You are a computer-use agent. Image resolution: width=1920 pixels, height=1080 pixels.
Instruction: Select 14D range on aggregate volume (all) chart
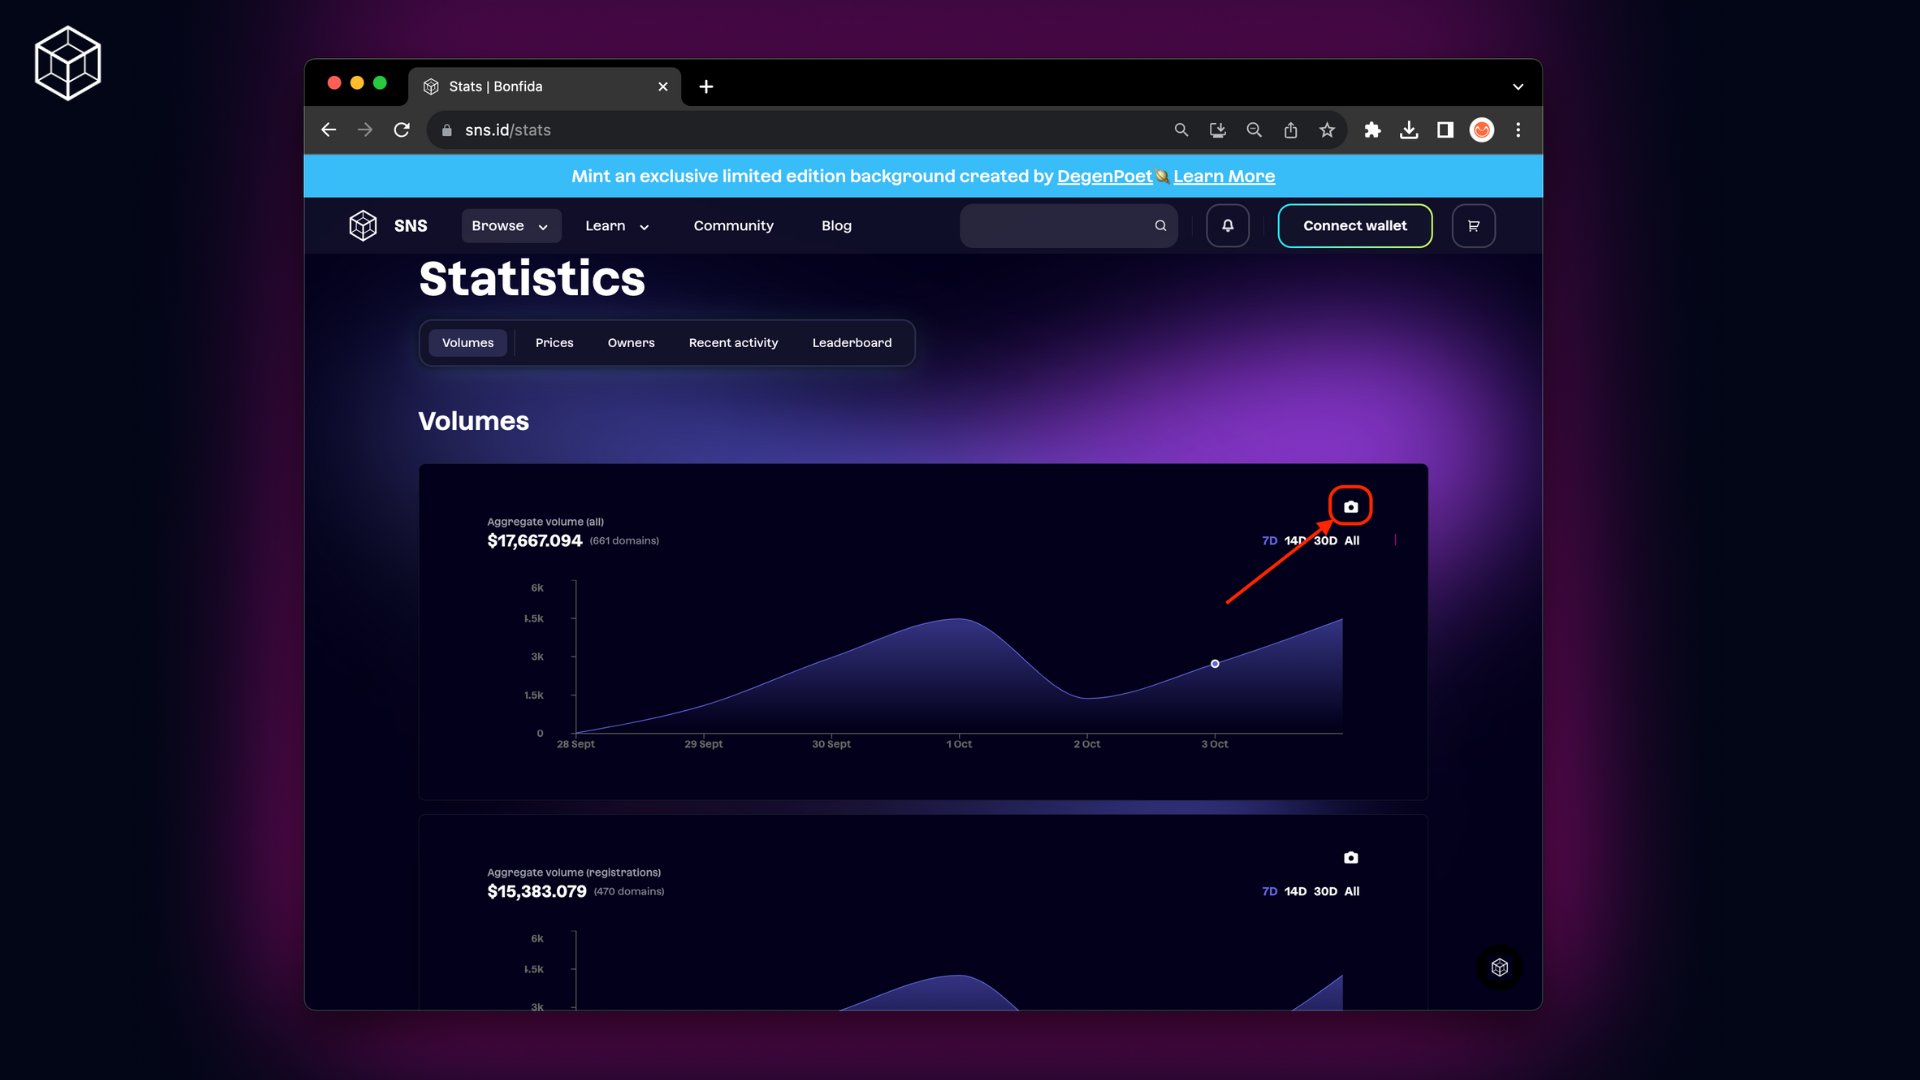[x=1295, y=541]
